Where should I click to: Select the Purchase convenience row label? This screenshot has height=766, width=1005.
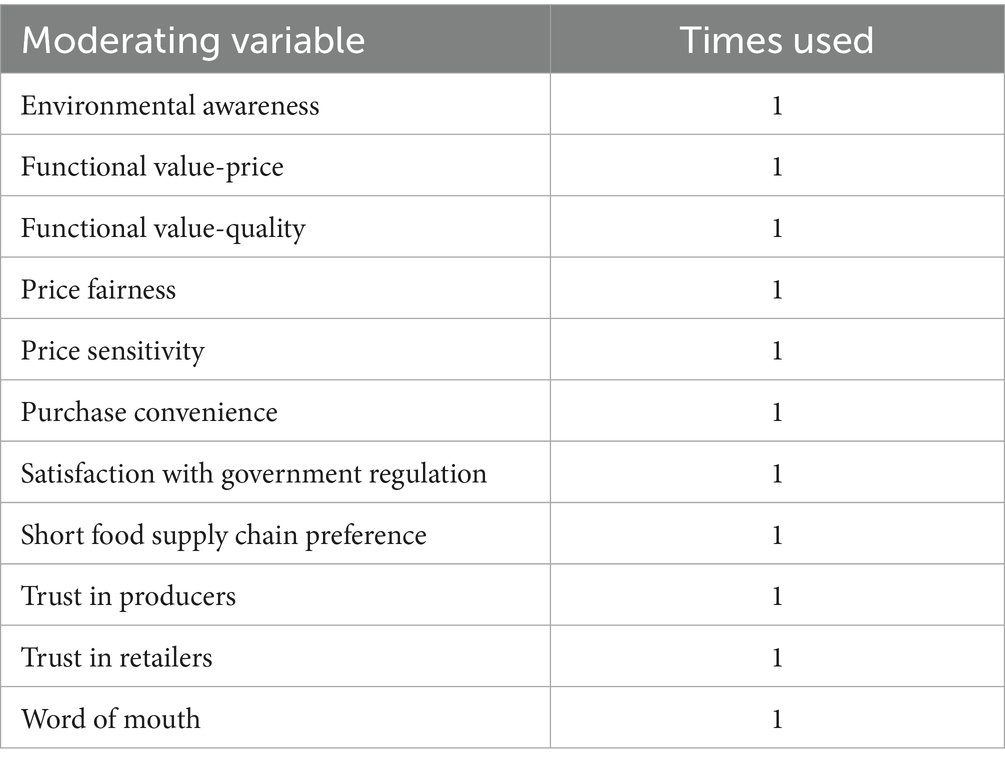point(149,412)
